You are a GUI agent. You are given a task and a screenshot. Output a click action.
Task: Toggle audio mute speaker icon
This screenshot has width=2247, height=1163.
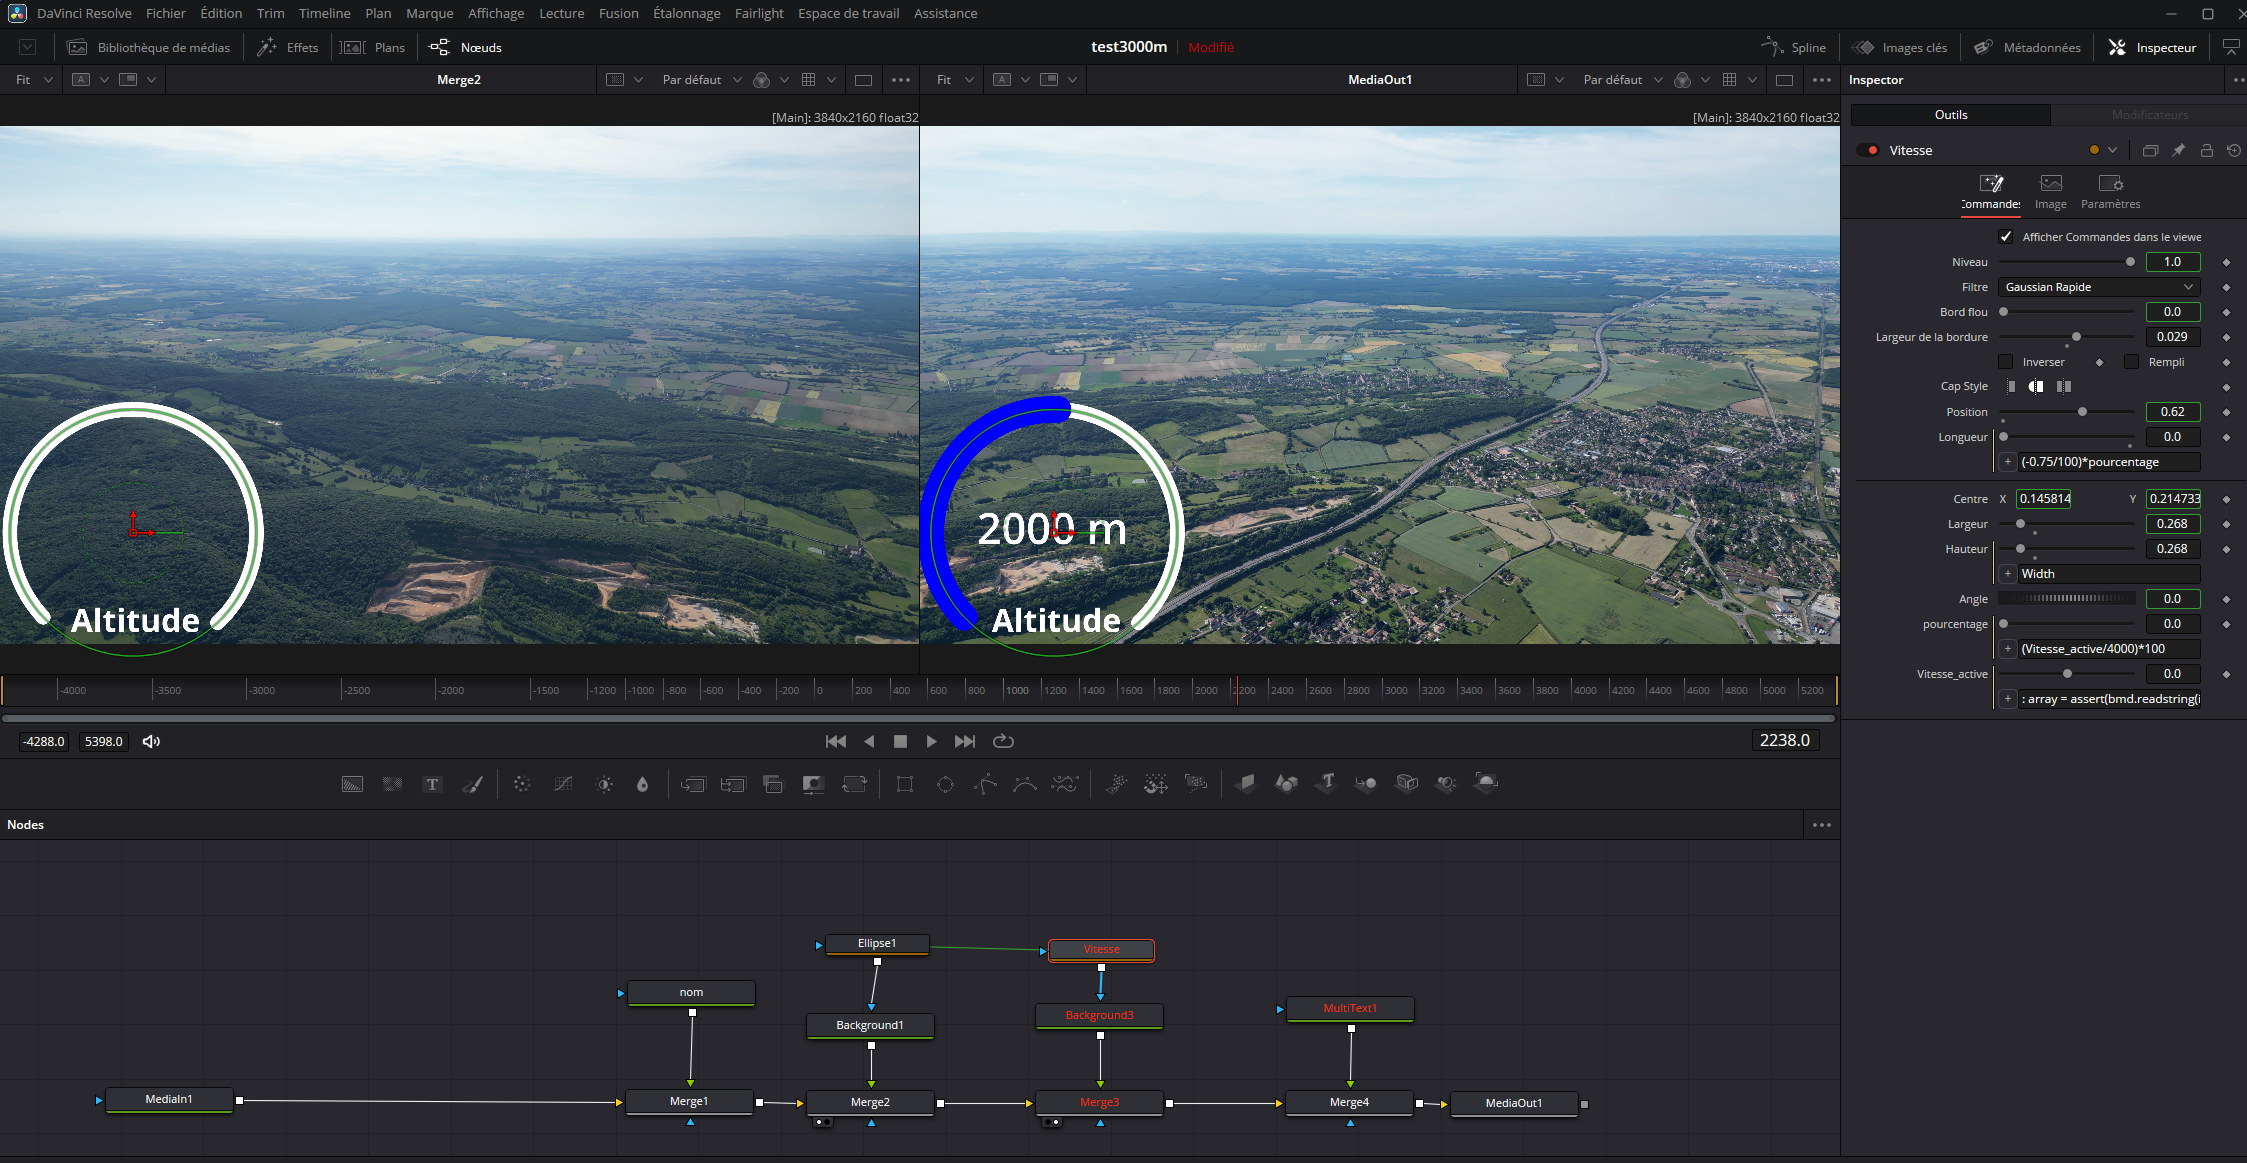tap(151, 741)
